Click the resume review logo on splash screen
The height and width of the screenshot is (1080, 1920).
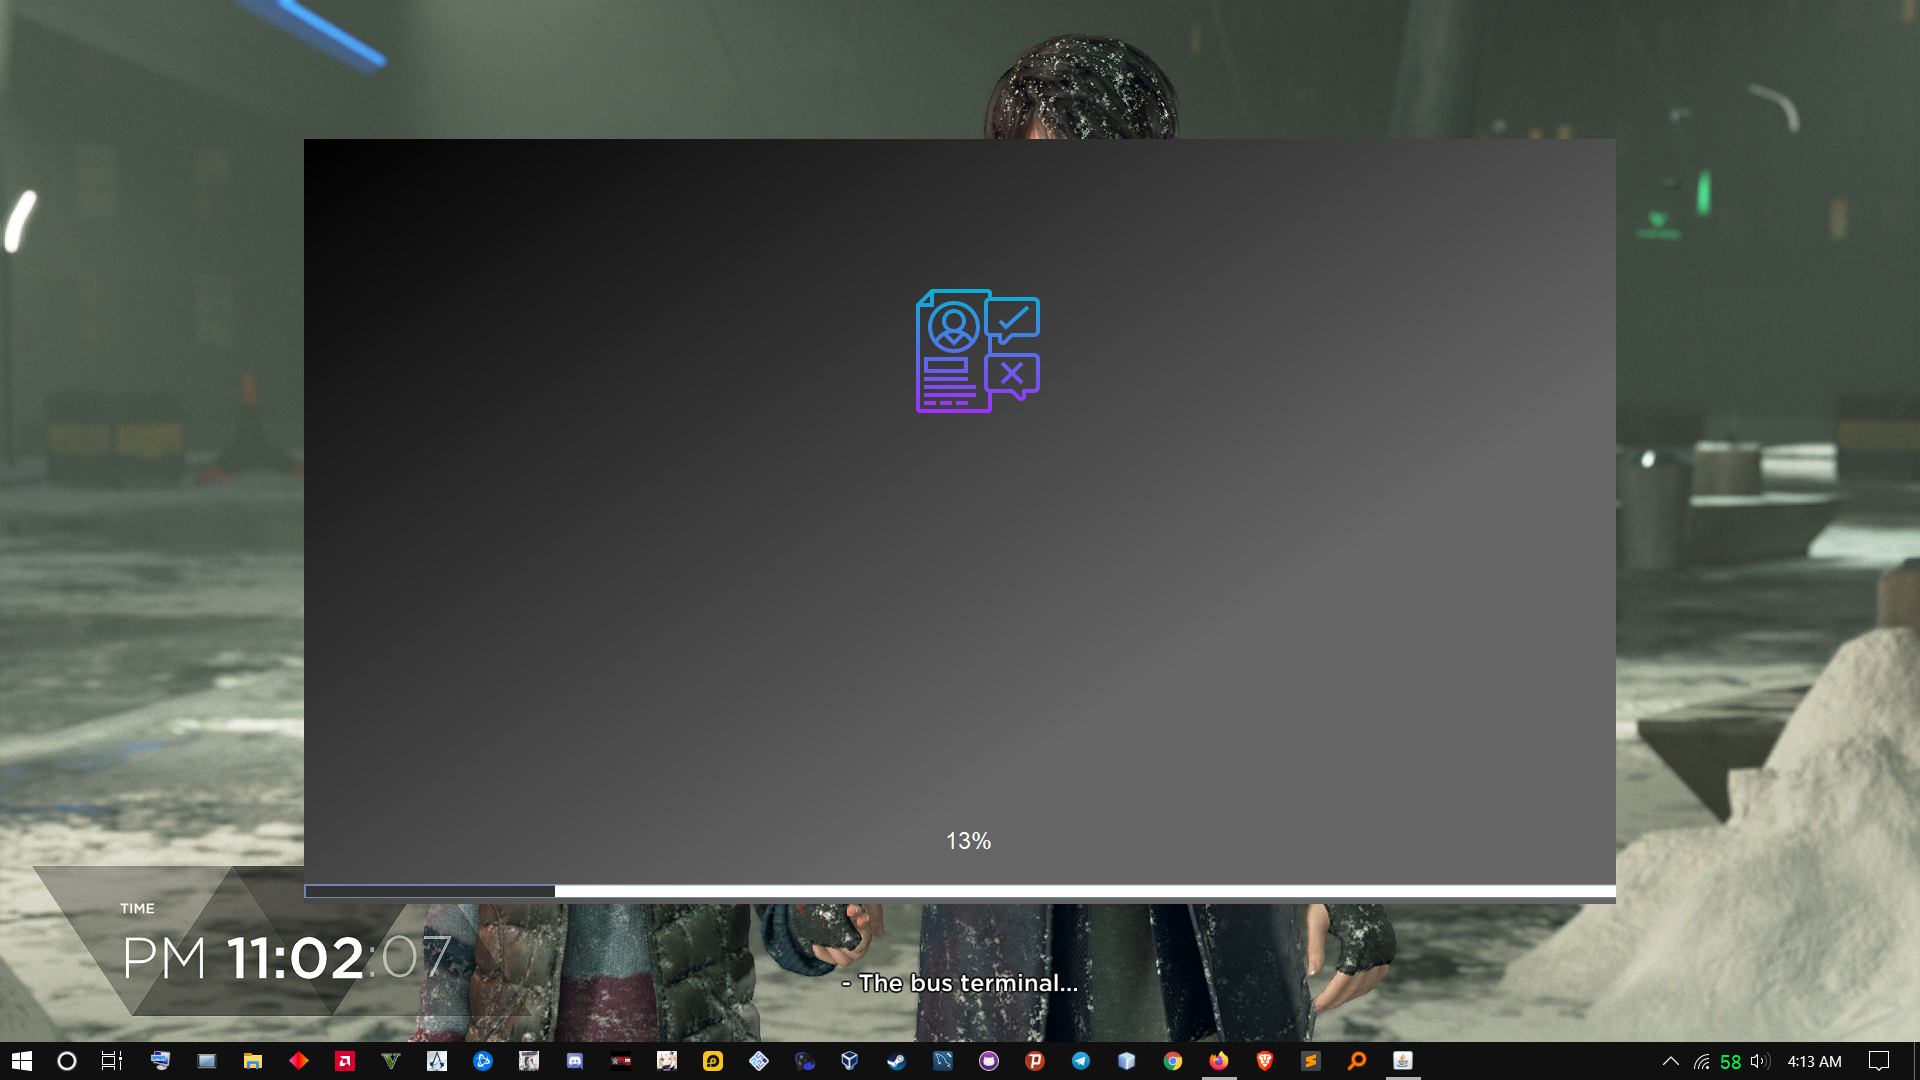(977, 351)
